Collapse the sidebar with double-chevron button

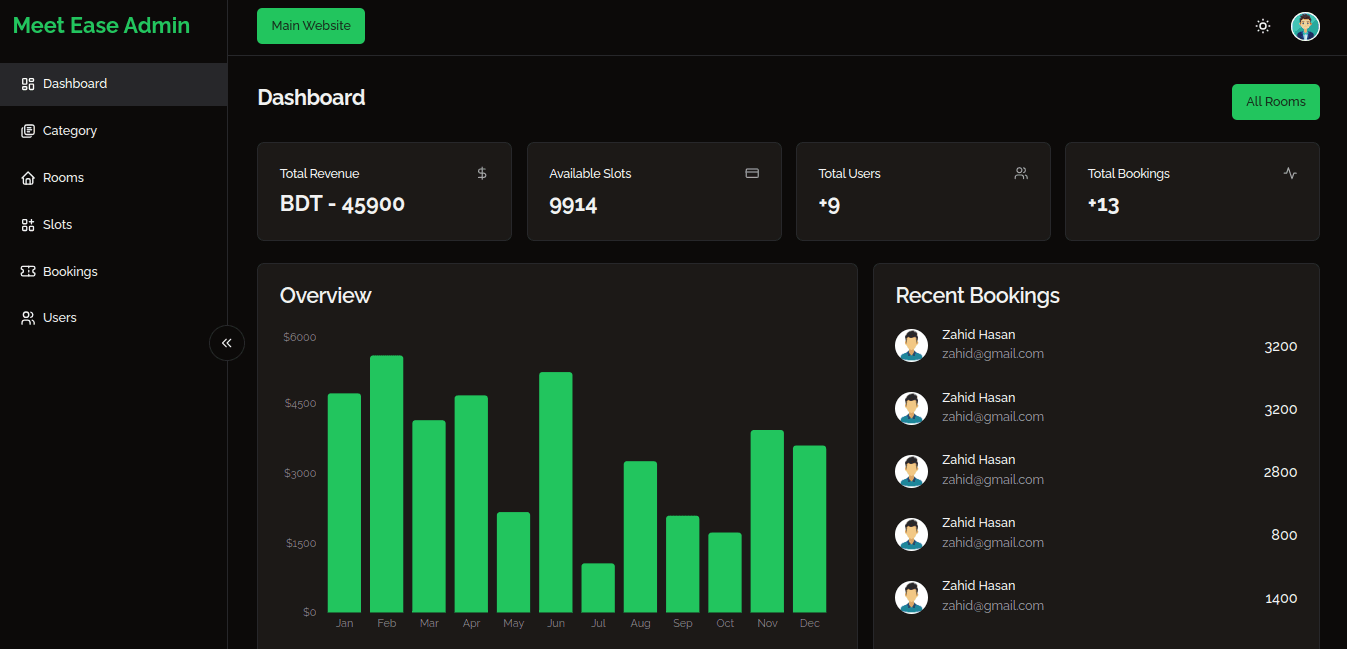click(227, 343)
